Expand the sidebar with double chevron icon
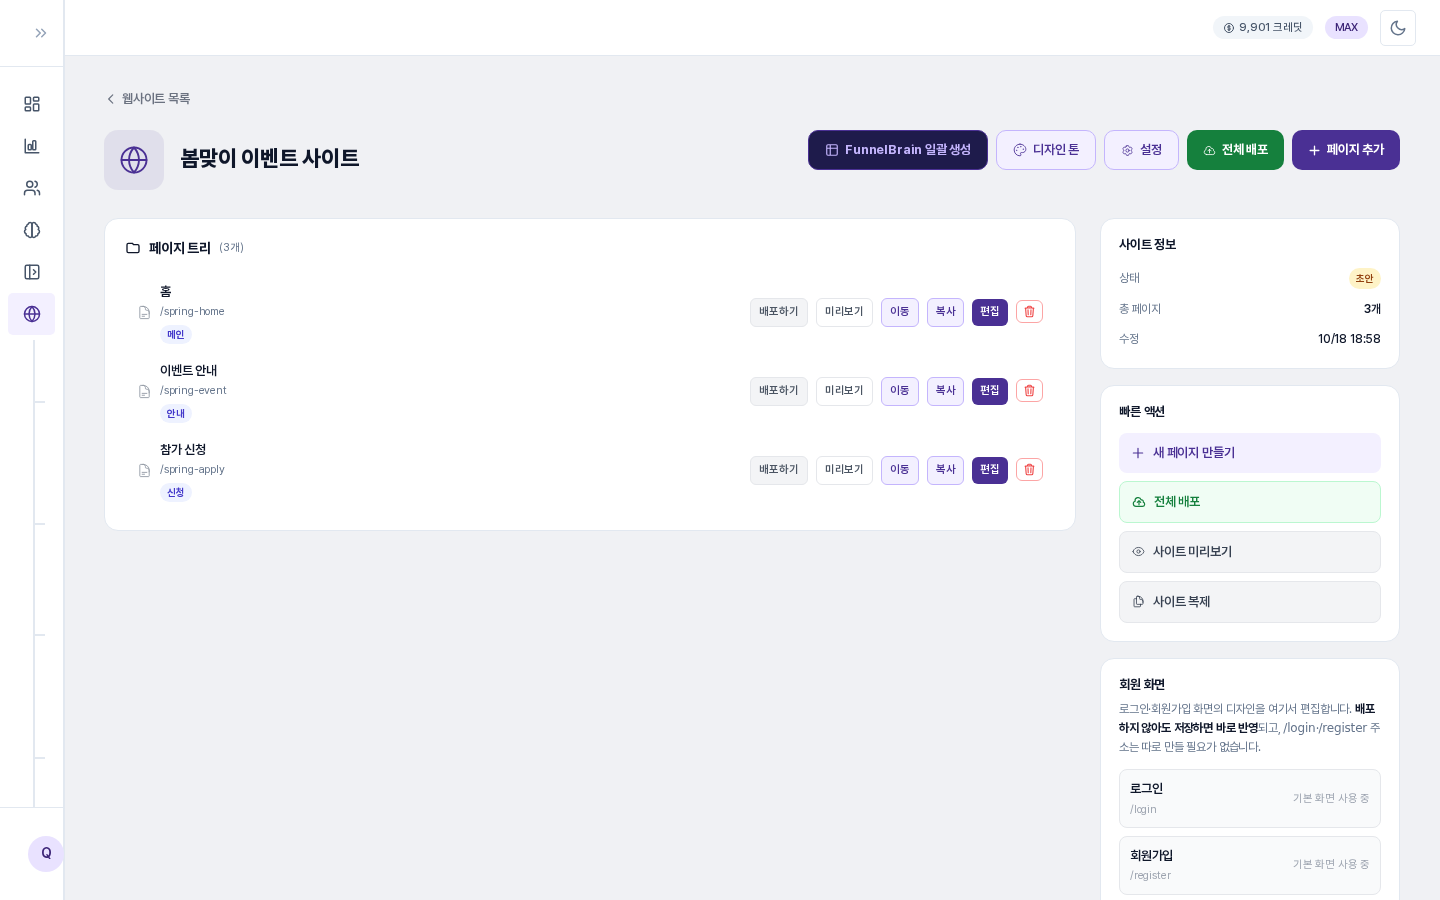 point(41,33)
